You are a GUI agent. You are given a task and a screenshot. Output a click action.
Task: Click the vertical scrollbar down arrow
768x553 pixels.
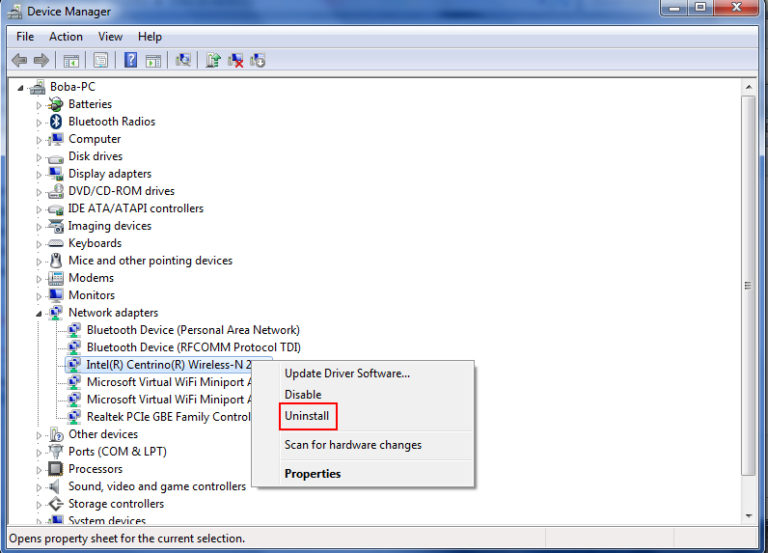[748, 516]
